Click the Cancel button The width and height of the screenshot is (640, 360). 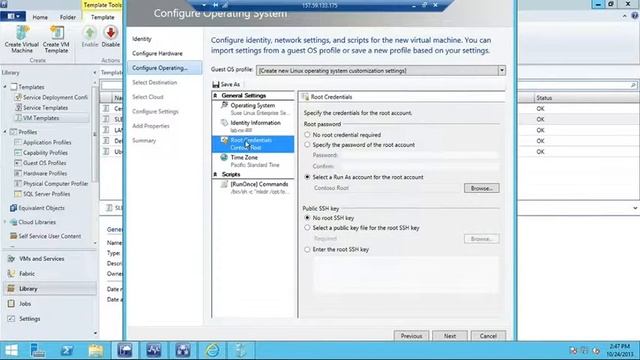point(488,336)
